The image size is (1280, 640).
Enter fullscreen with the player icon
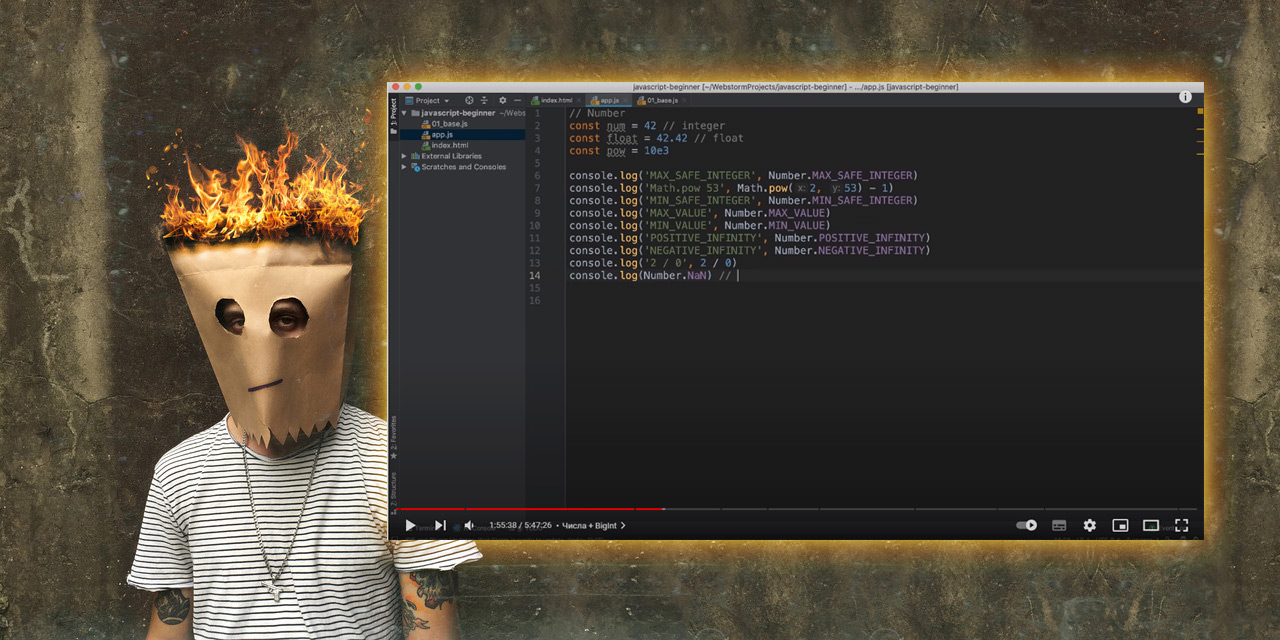point(1183,525)
